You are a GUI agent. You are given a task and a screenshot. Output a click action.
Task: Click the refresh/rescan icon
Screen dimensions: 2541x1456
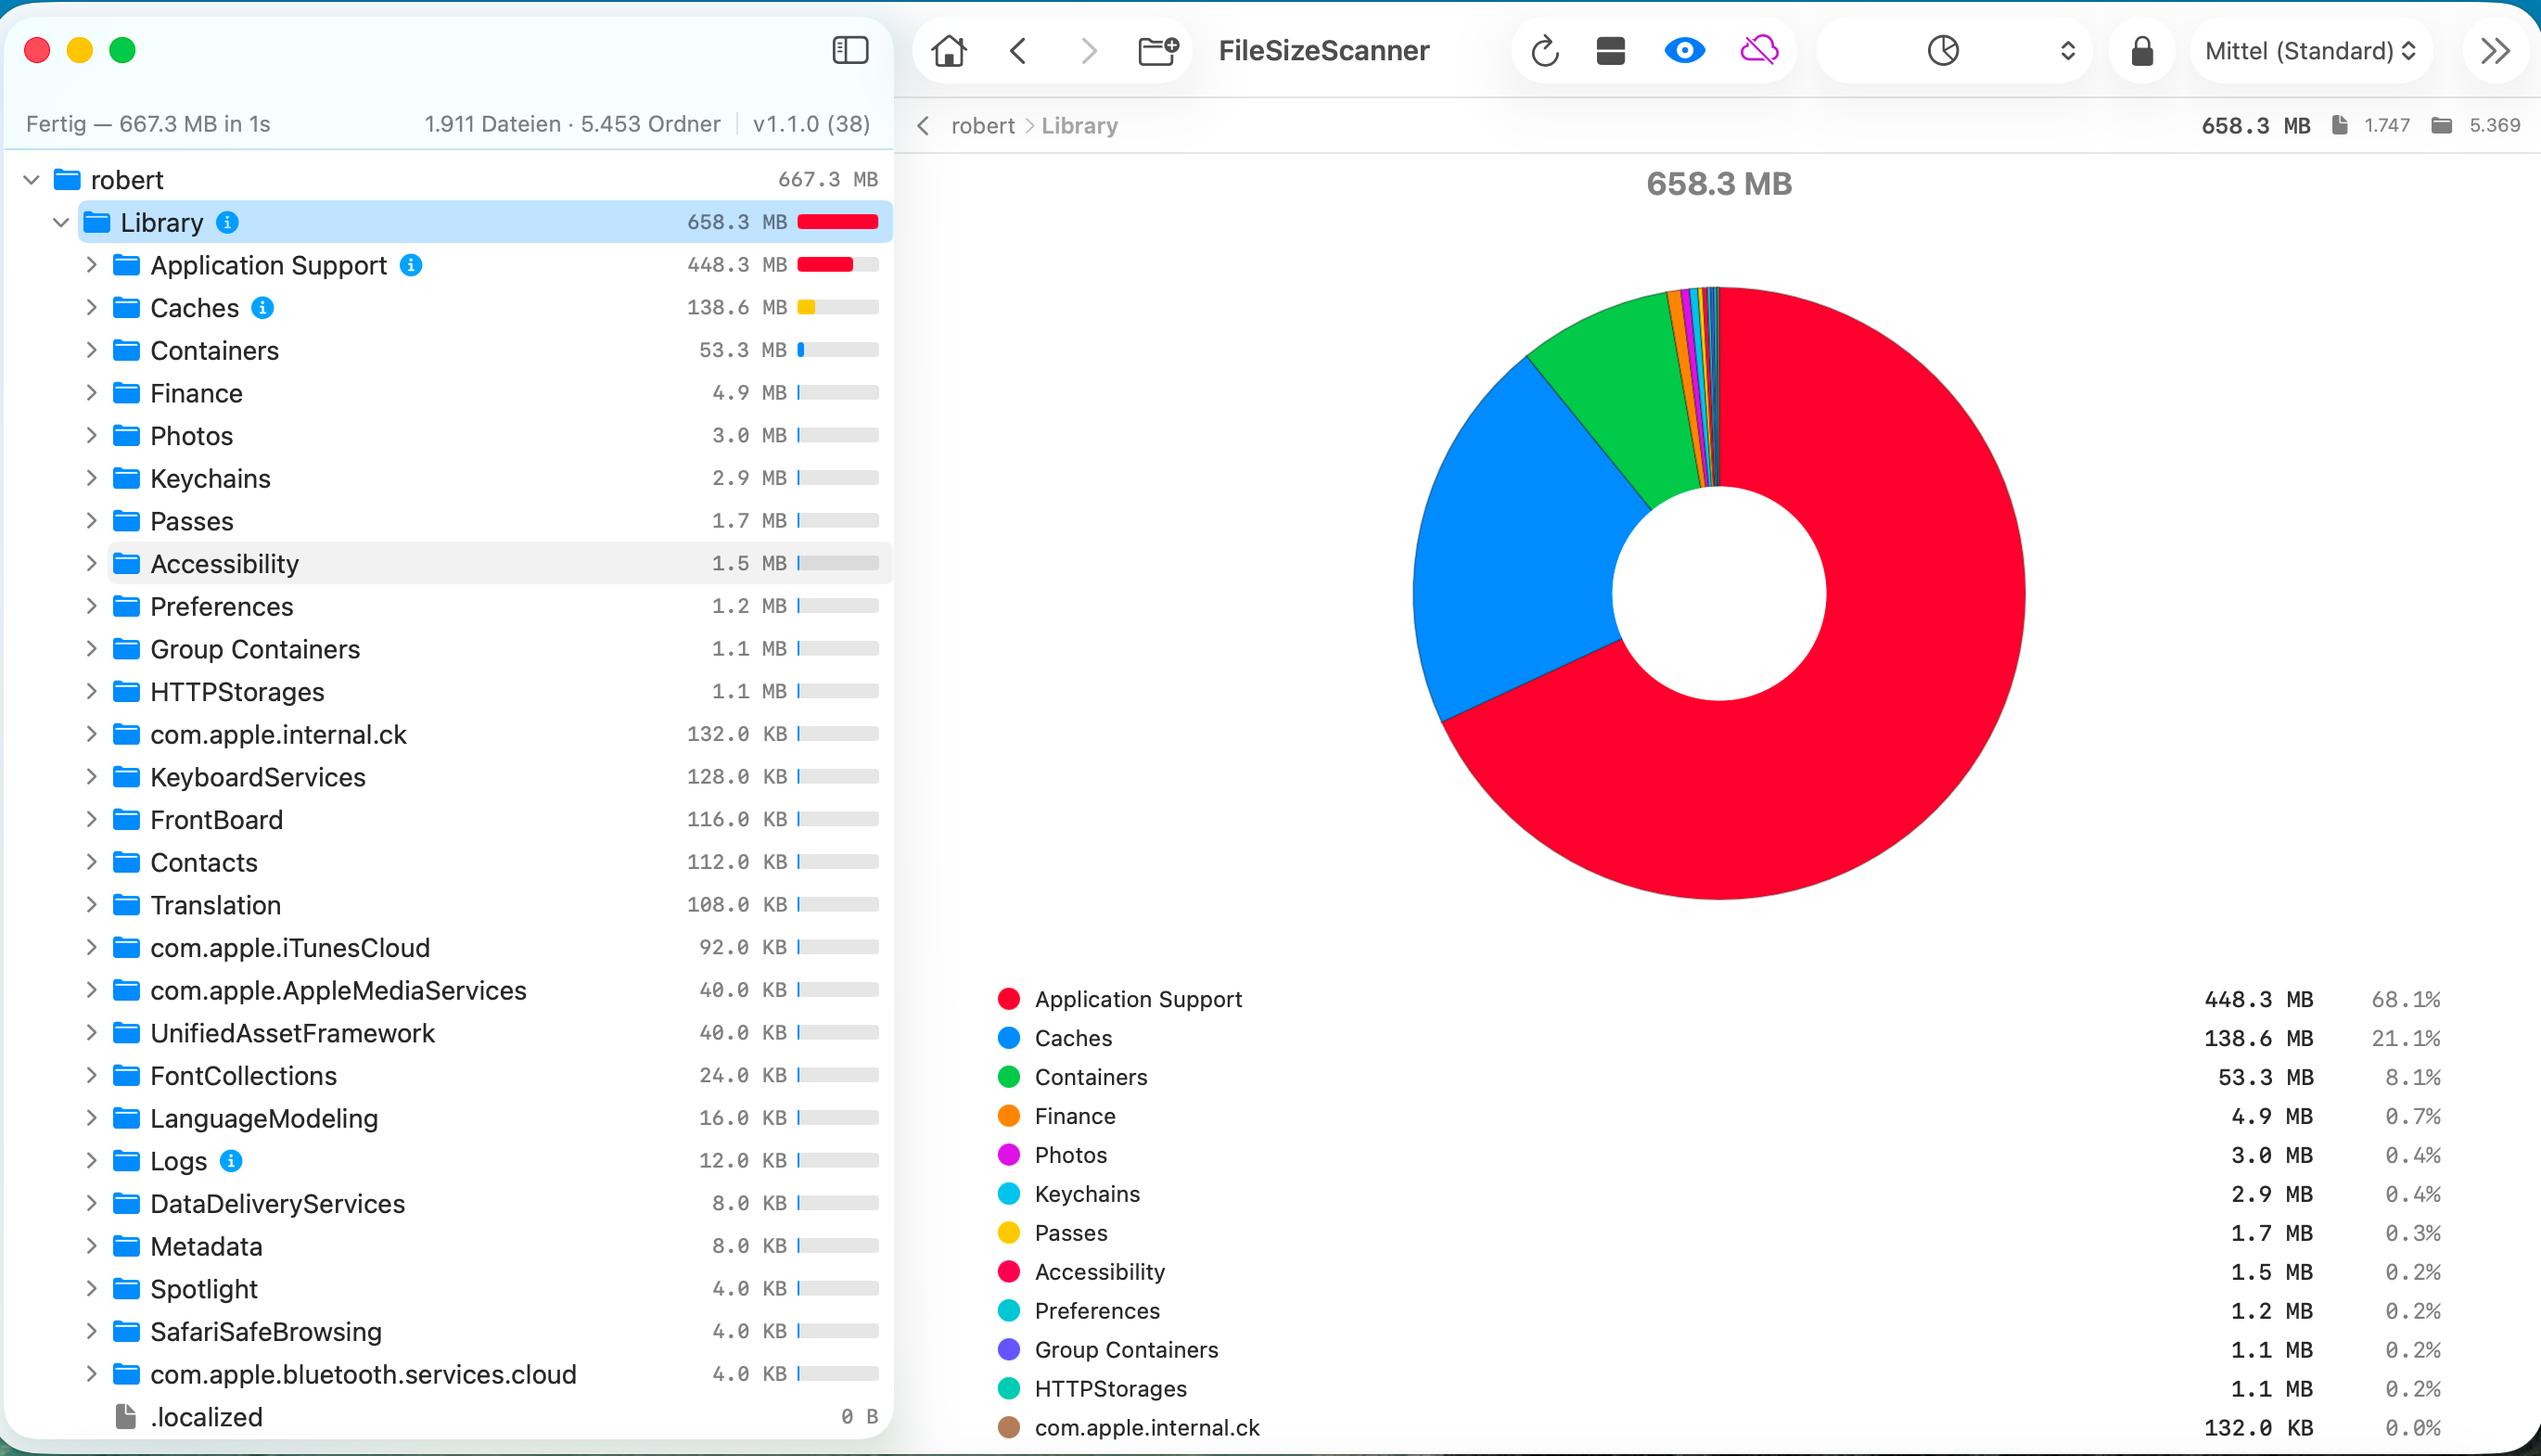click(x=1545, y=50)
